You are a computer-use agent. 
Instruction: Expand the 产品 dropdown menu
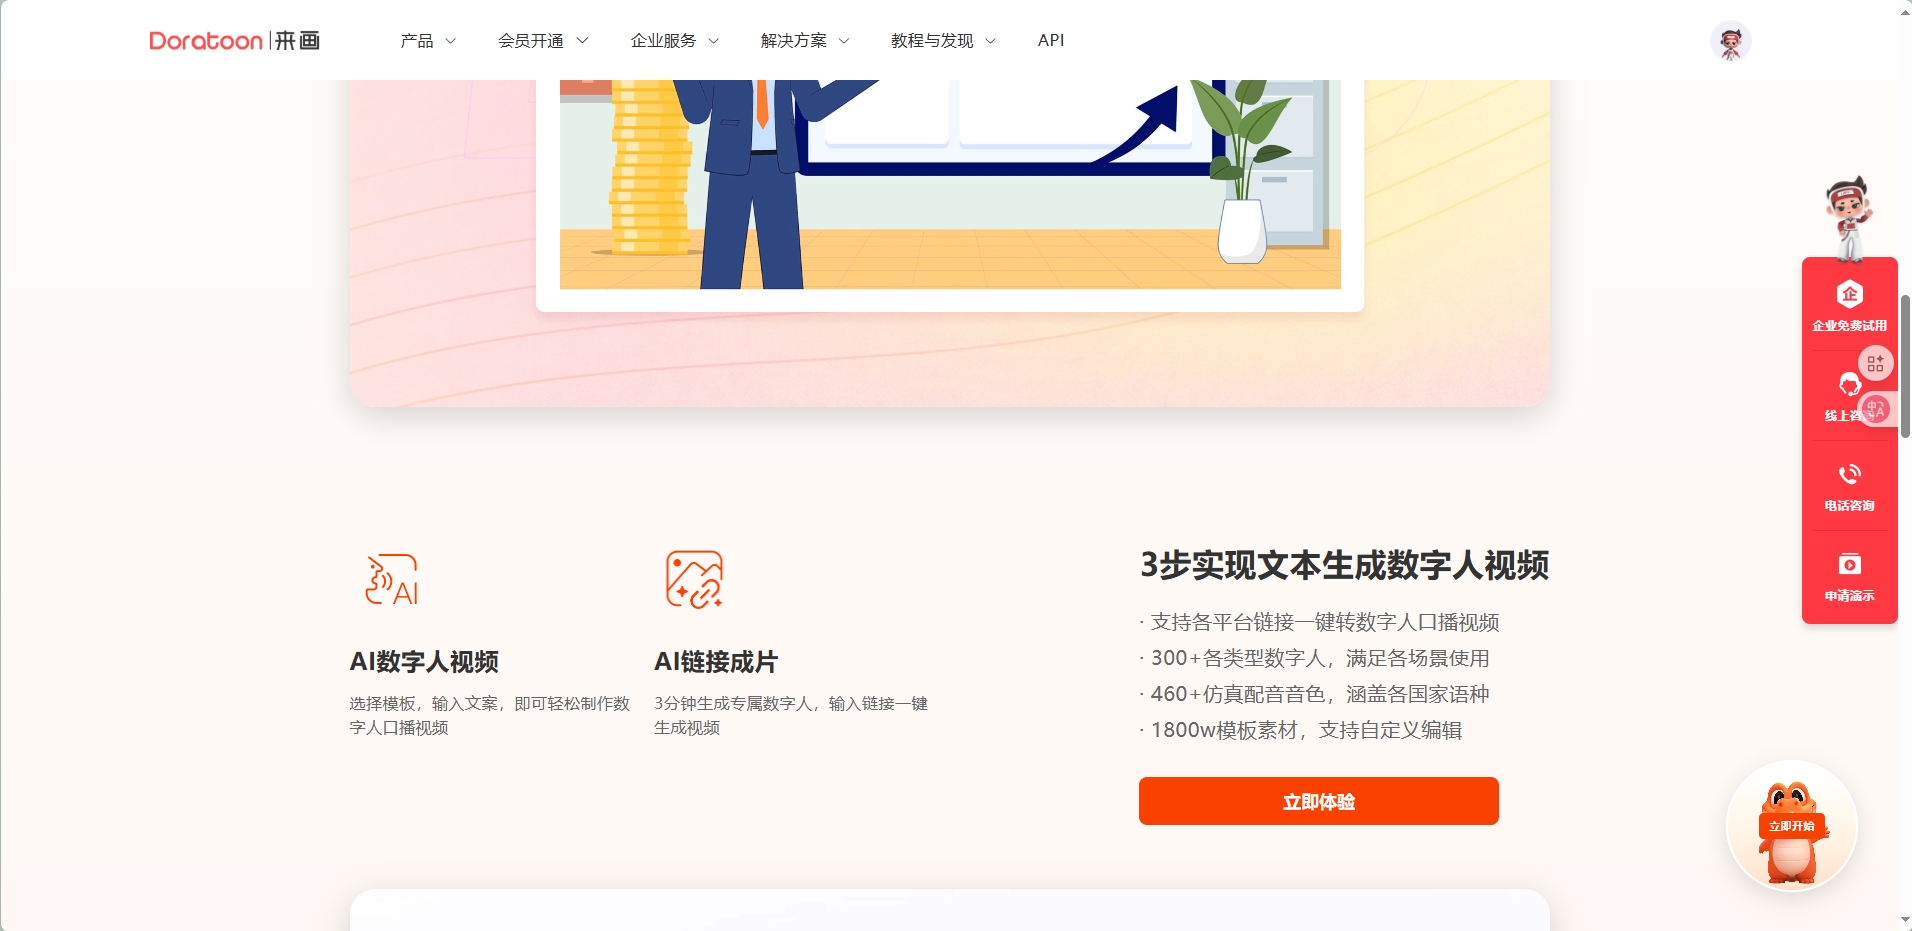pos(428,40)
